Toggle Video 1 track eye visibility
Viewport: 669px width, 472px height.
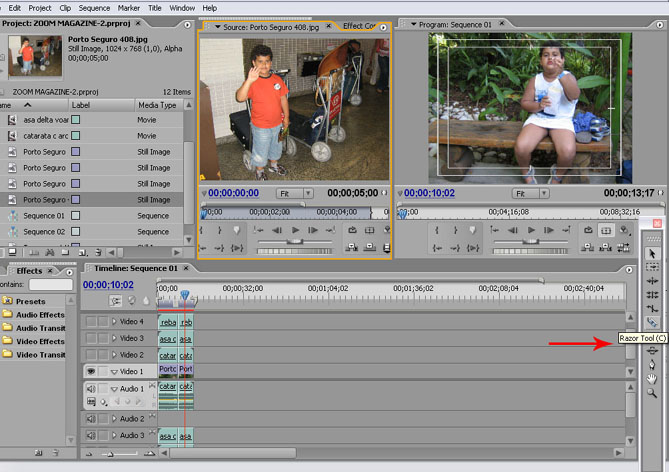(x=91, y=371)
